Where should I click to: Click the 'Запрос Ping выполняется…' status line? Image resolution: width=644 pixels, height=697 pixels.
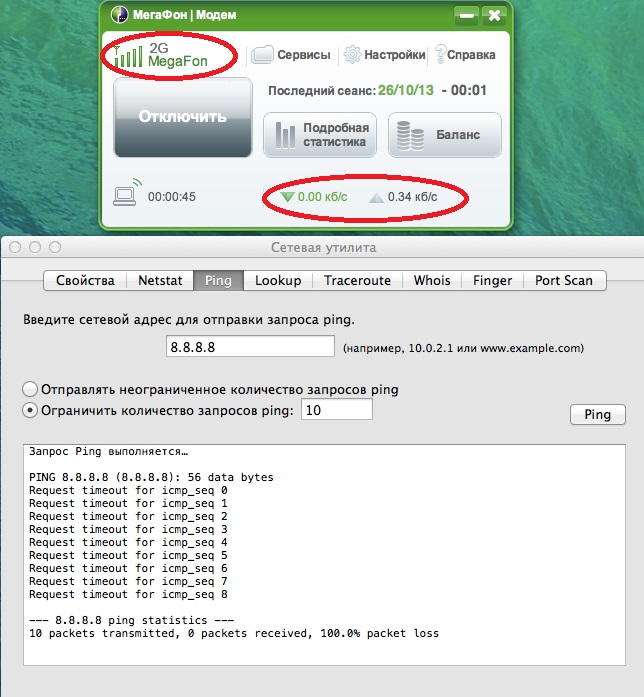[108, 452]
